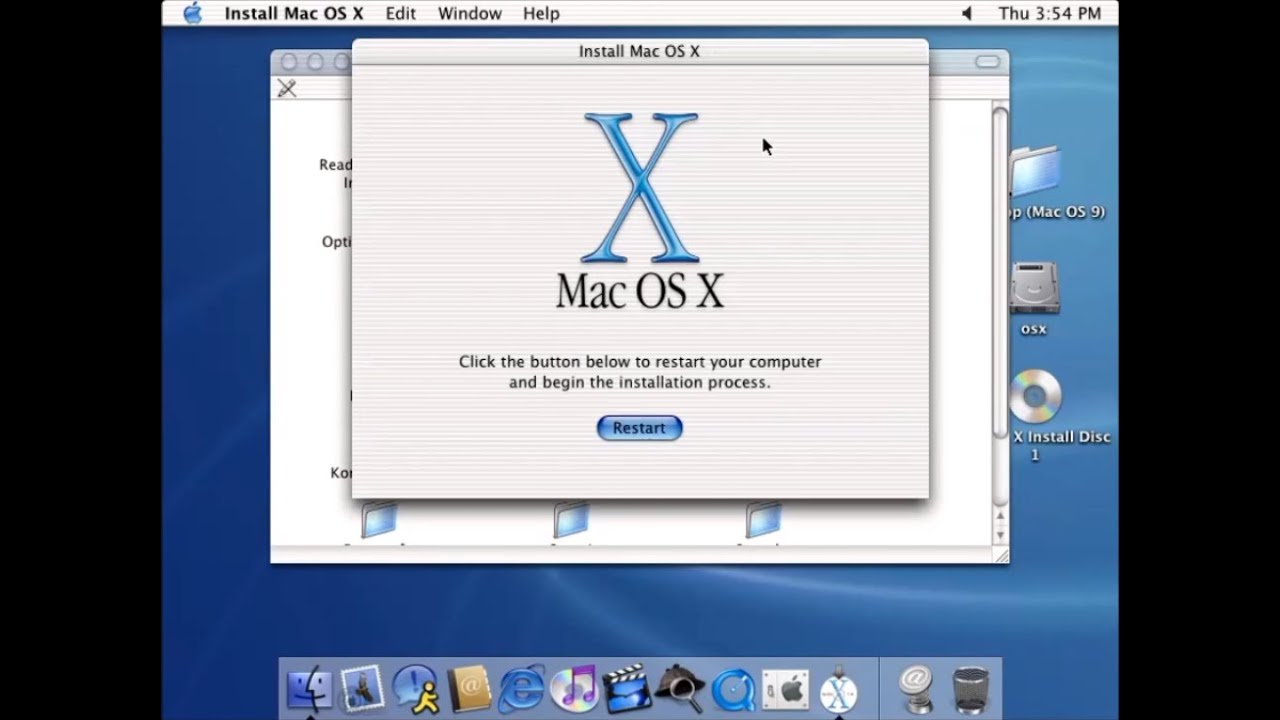
Task: Open the Apple menu
Action: click(192, 13)
